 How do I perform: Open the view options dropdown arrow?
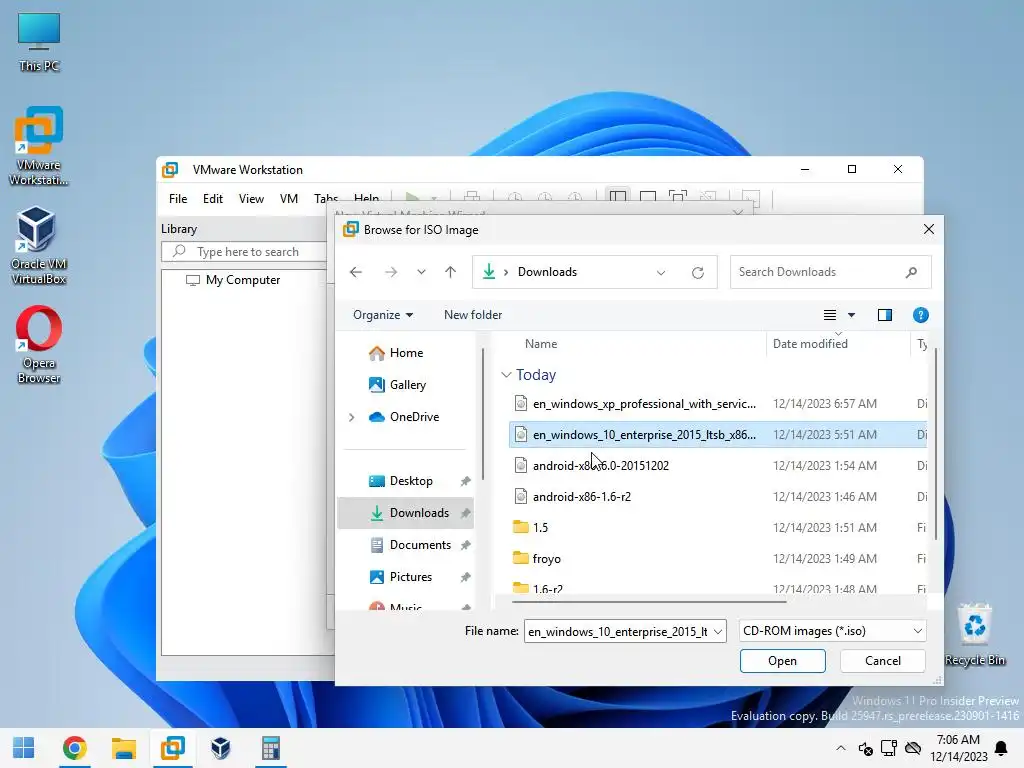click(x=851, y=315)
